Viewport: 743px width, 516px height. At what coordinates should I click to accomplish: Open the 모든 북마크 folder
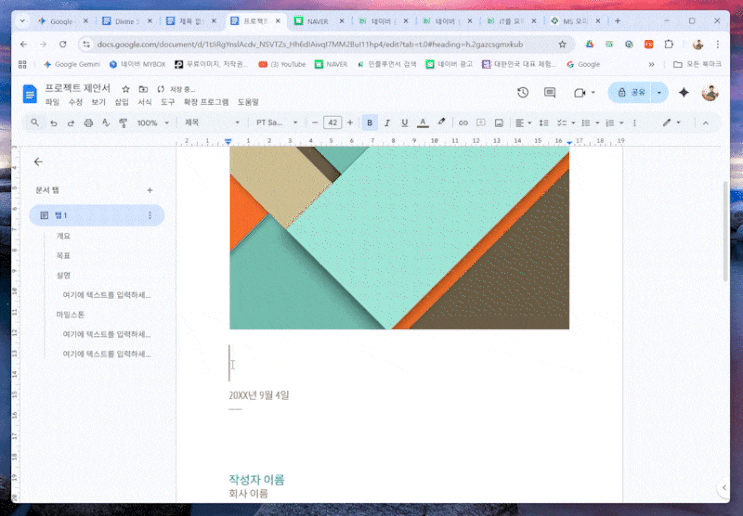pos(698,64)
